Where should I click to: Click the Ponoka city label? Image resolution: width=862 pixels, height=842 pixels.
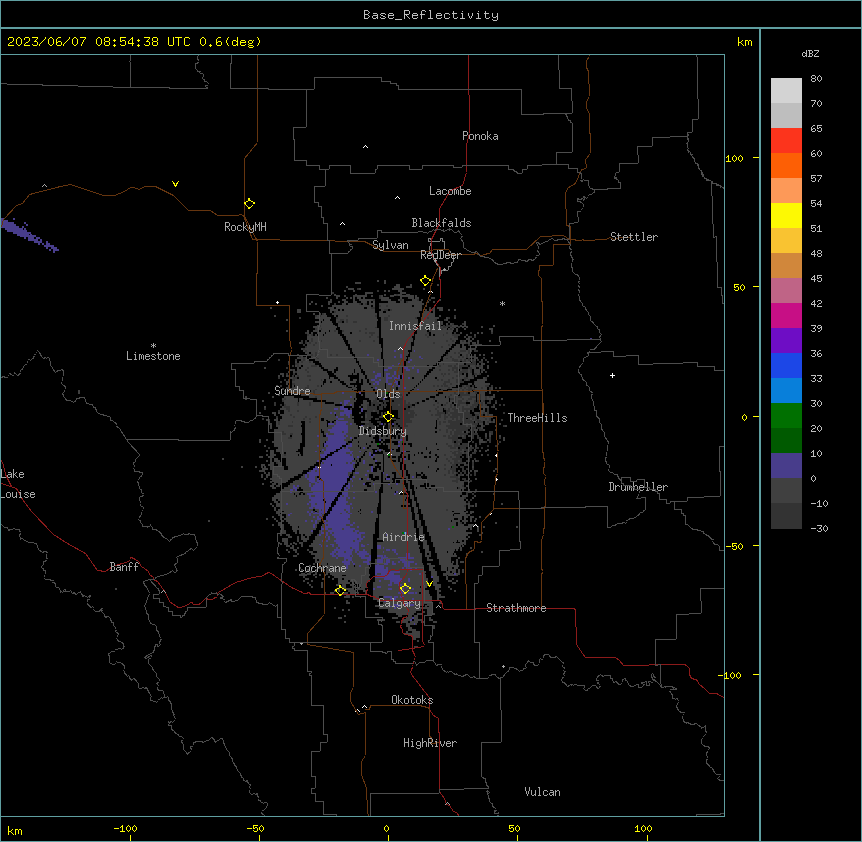click(480, 136)
